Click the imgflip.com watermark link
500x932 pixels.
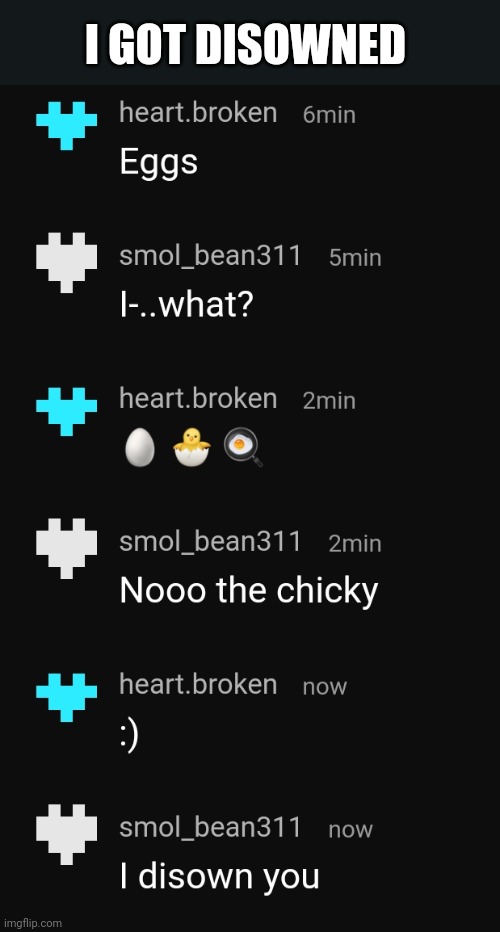32,922
